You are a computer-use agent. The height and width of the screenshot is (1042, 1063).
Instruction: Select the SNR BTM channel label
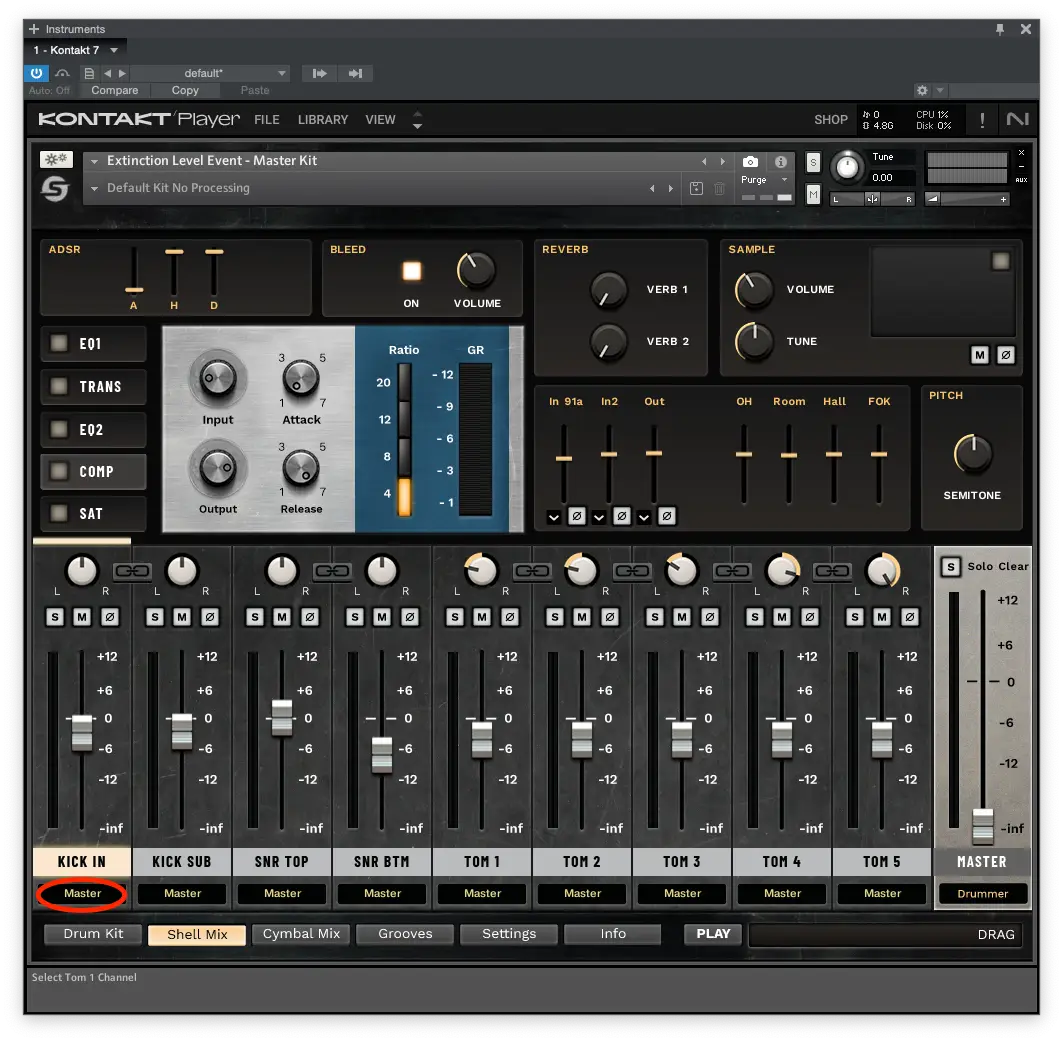[382, 862]
